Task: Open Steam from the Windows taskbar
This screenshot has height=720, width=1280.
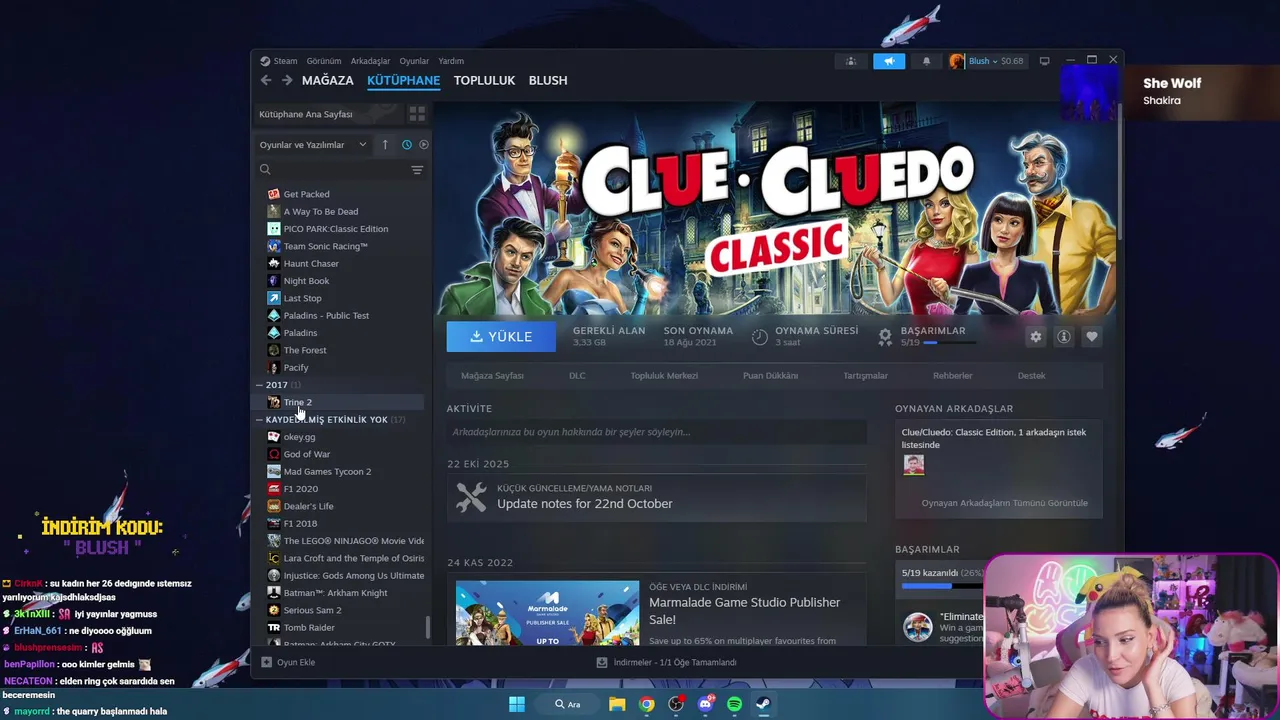Action: (x=763, y=704)
